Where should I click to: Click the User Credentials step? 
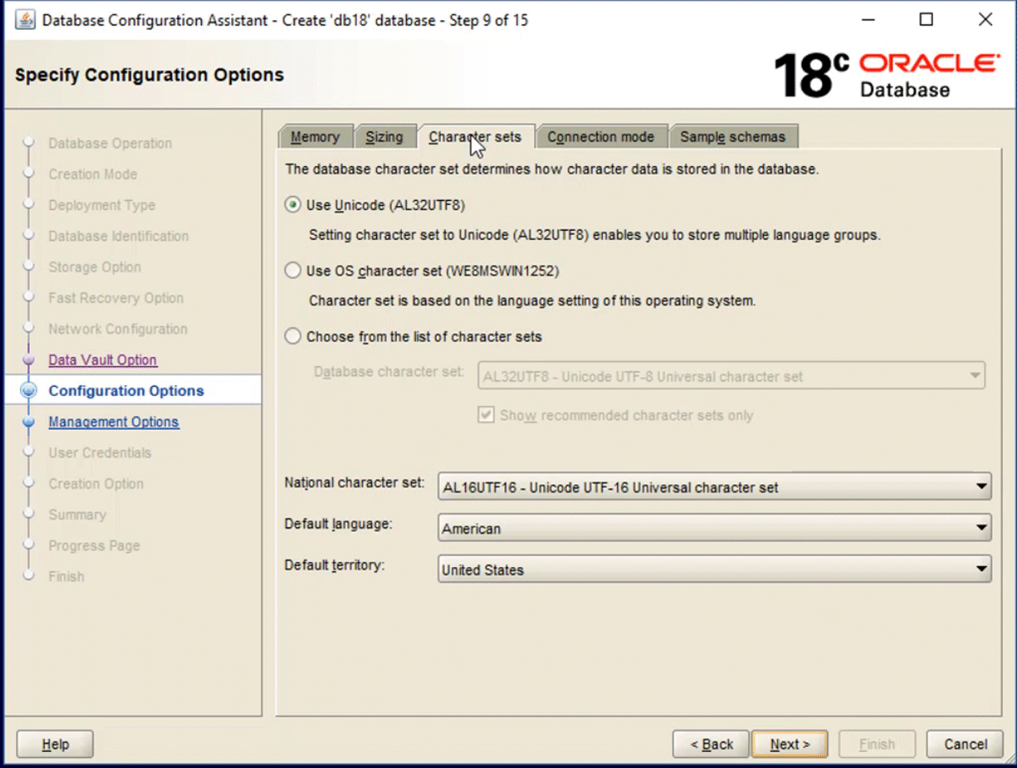tap(100, 453)
